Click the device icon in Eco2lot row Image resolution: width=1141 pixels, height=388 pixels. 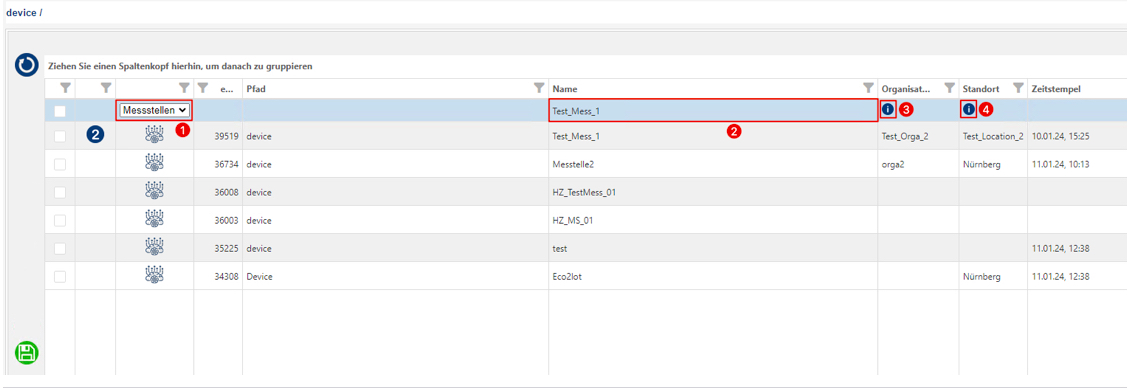[x=154, y=276]
